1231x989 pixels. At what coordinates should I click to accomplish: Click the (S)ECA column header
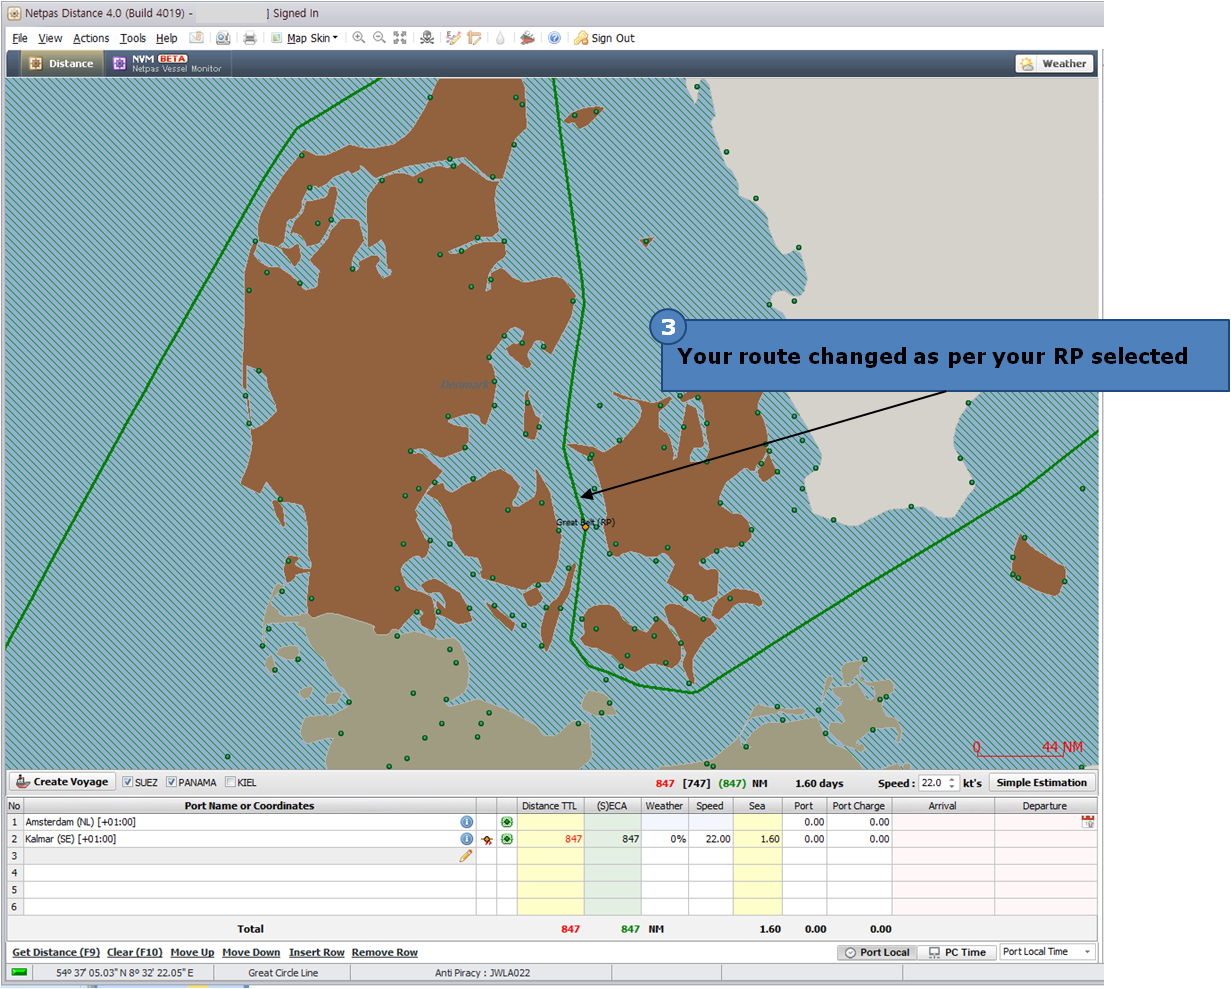[x=612, y=805]
